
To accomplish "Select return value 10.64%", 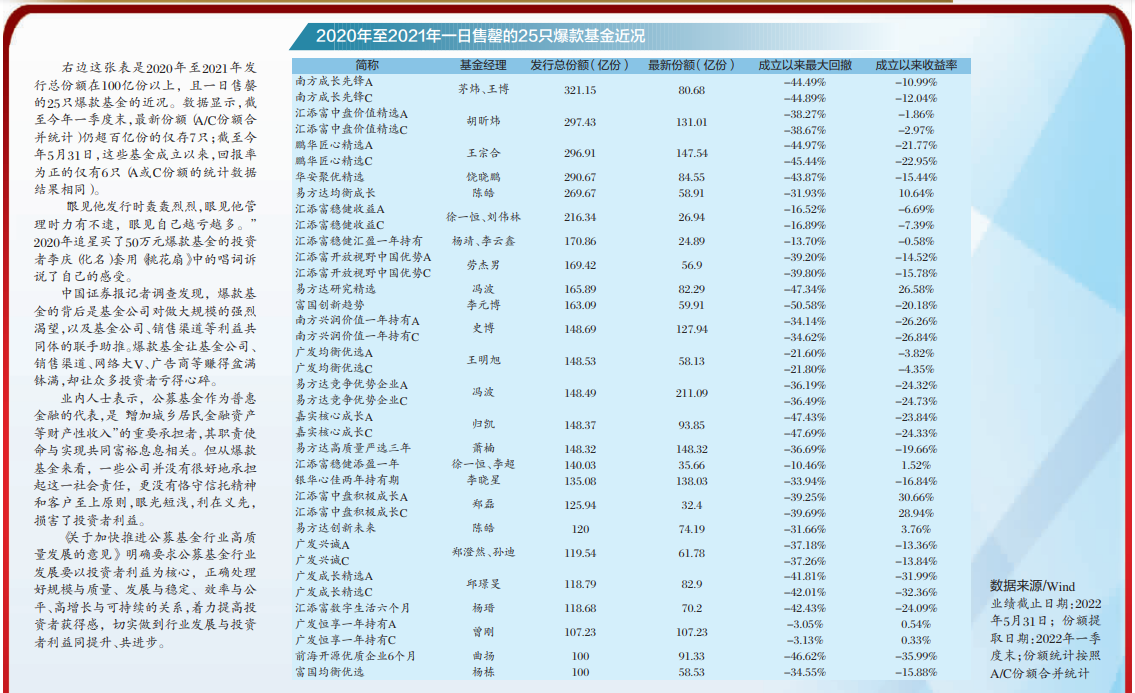I will 916,193.
